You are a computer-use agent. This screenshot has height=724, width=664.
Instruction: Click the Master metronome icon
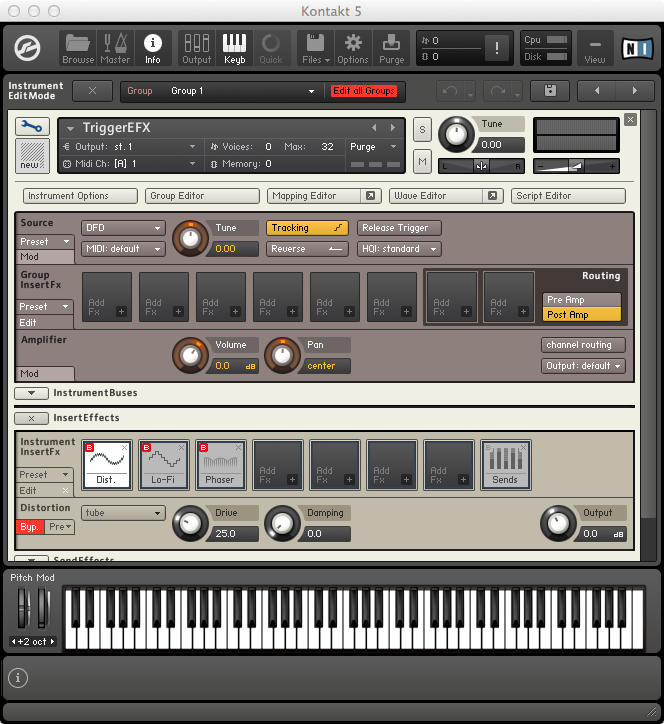tap(115, 47)
